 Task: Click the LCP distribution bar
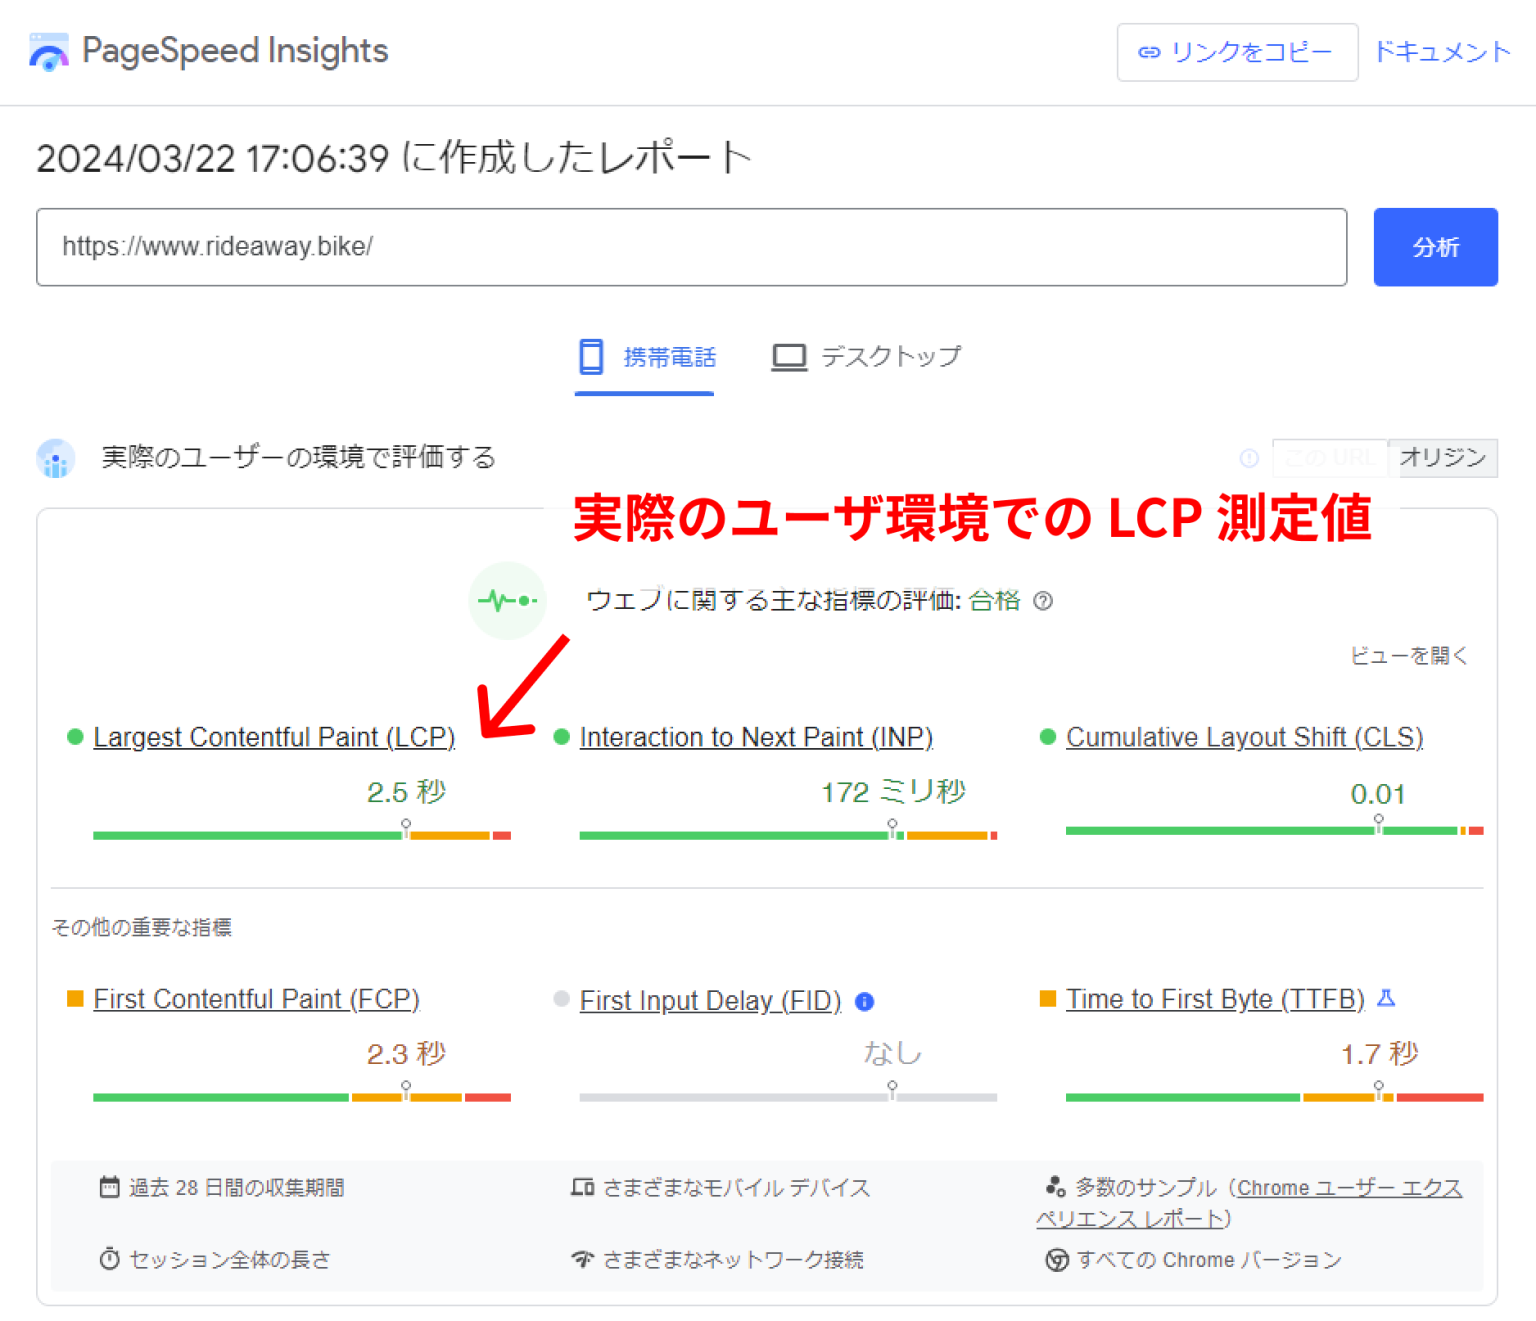[x=301, y=835]
